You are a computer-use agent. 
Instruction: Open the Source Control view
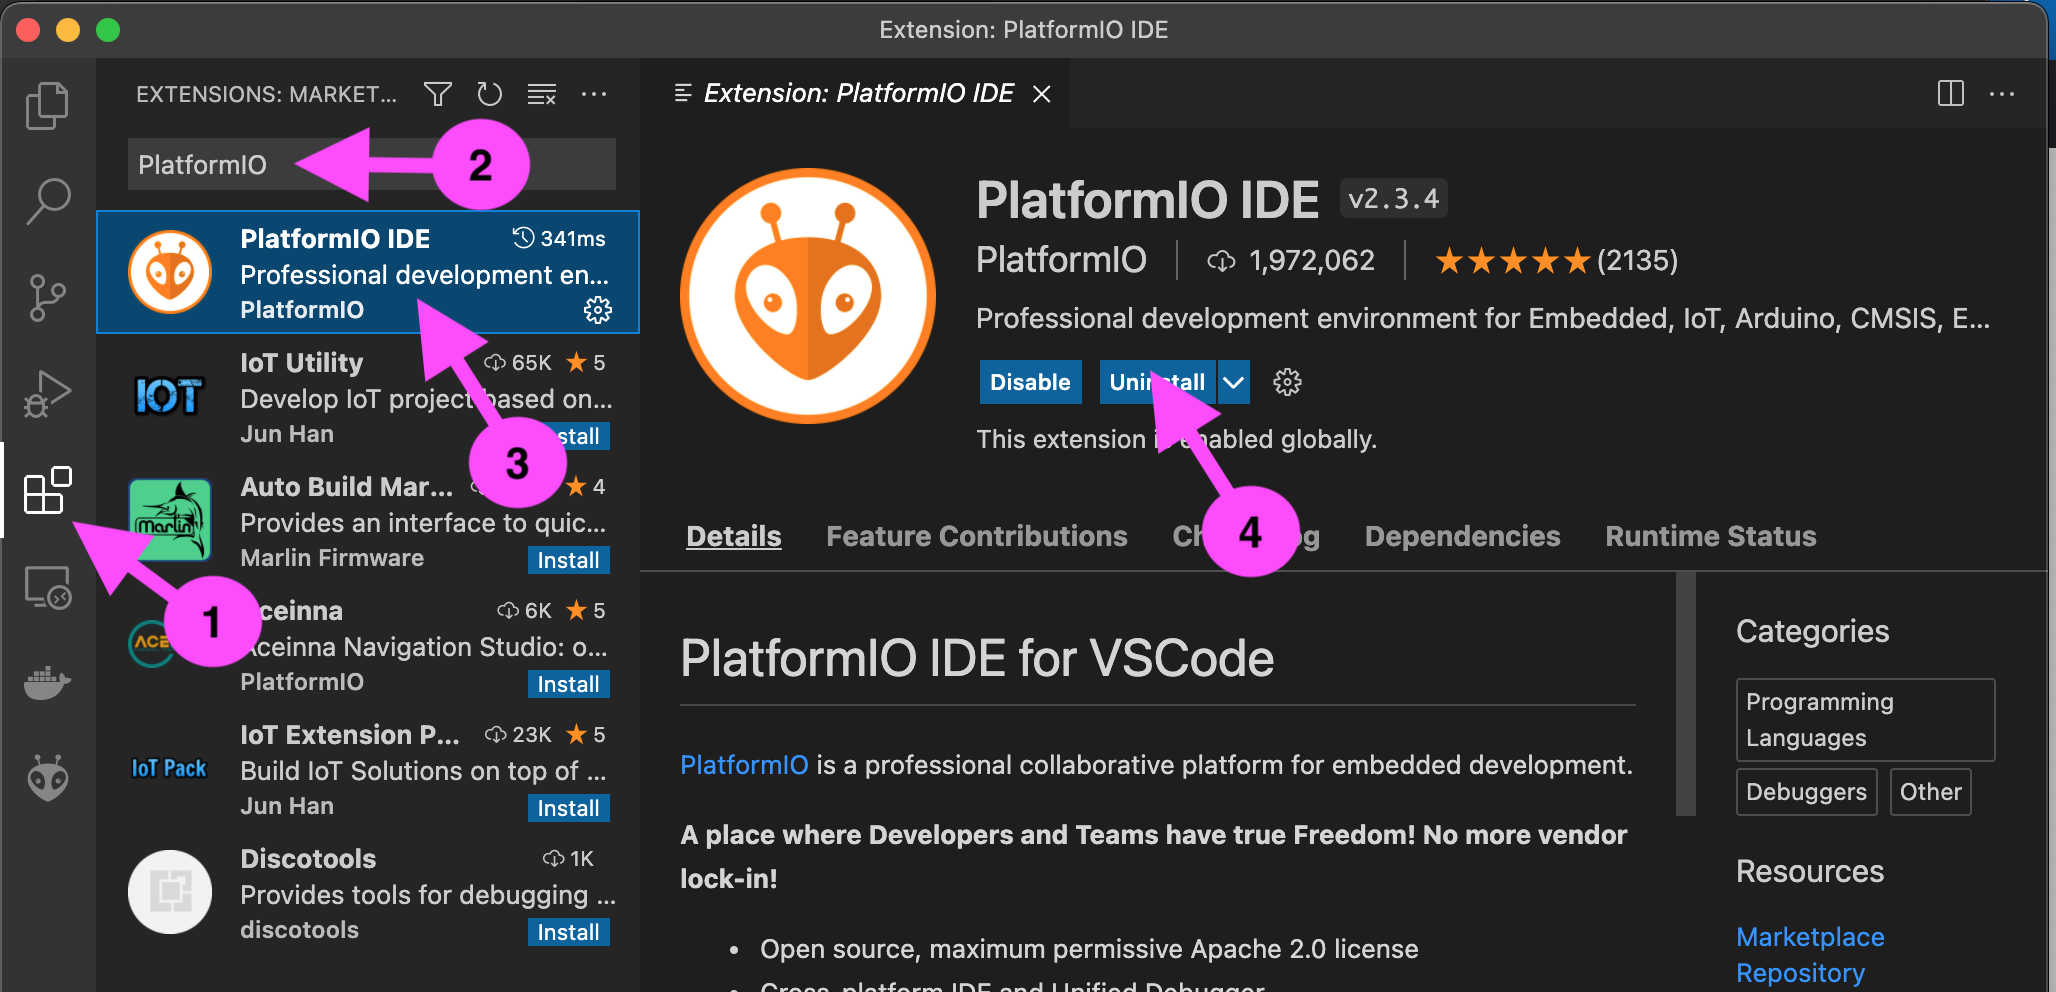click(x=47, y=298)
